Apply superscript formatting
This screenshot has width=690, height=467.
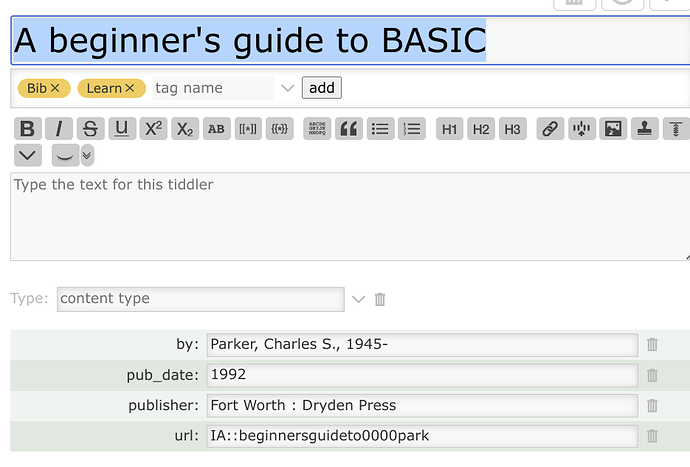tap(154, 129)
